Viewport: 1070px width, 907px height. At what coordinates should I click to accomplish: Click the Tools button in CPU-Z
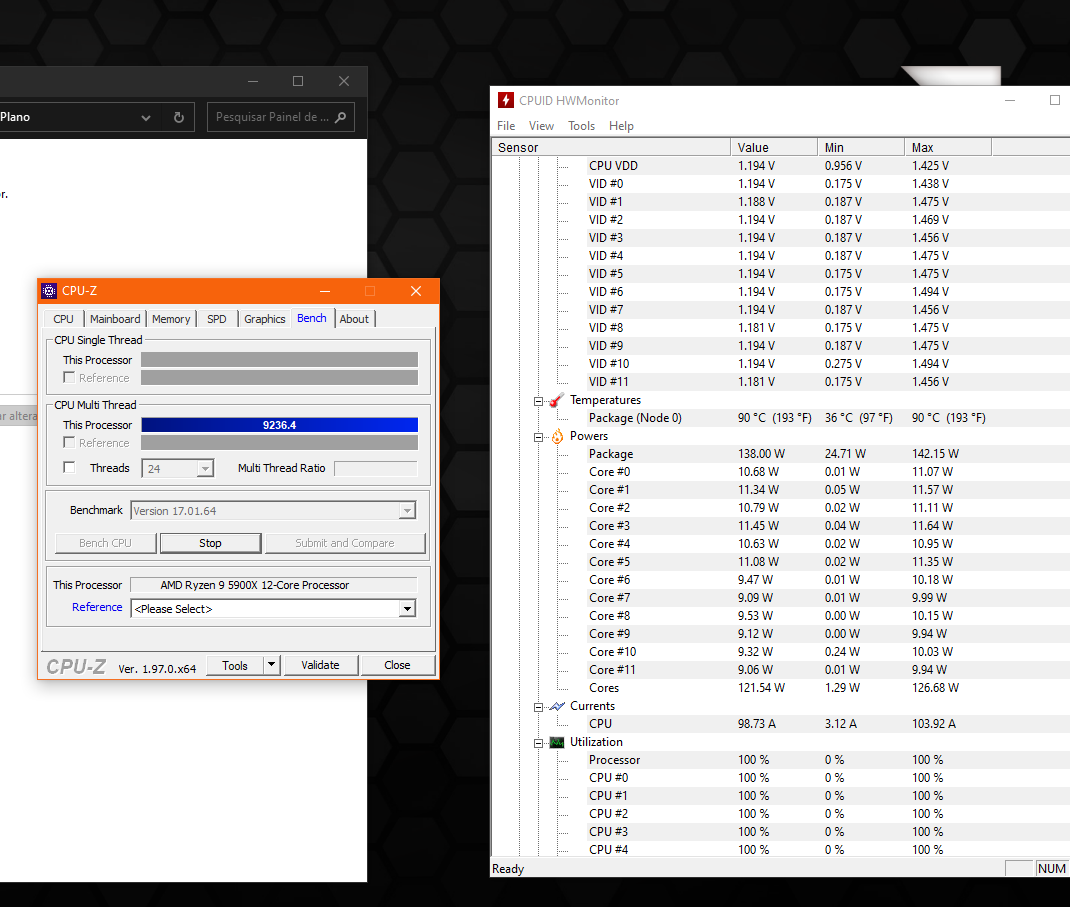[x=235, y=665]
